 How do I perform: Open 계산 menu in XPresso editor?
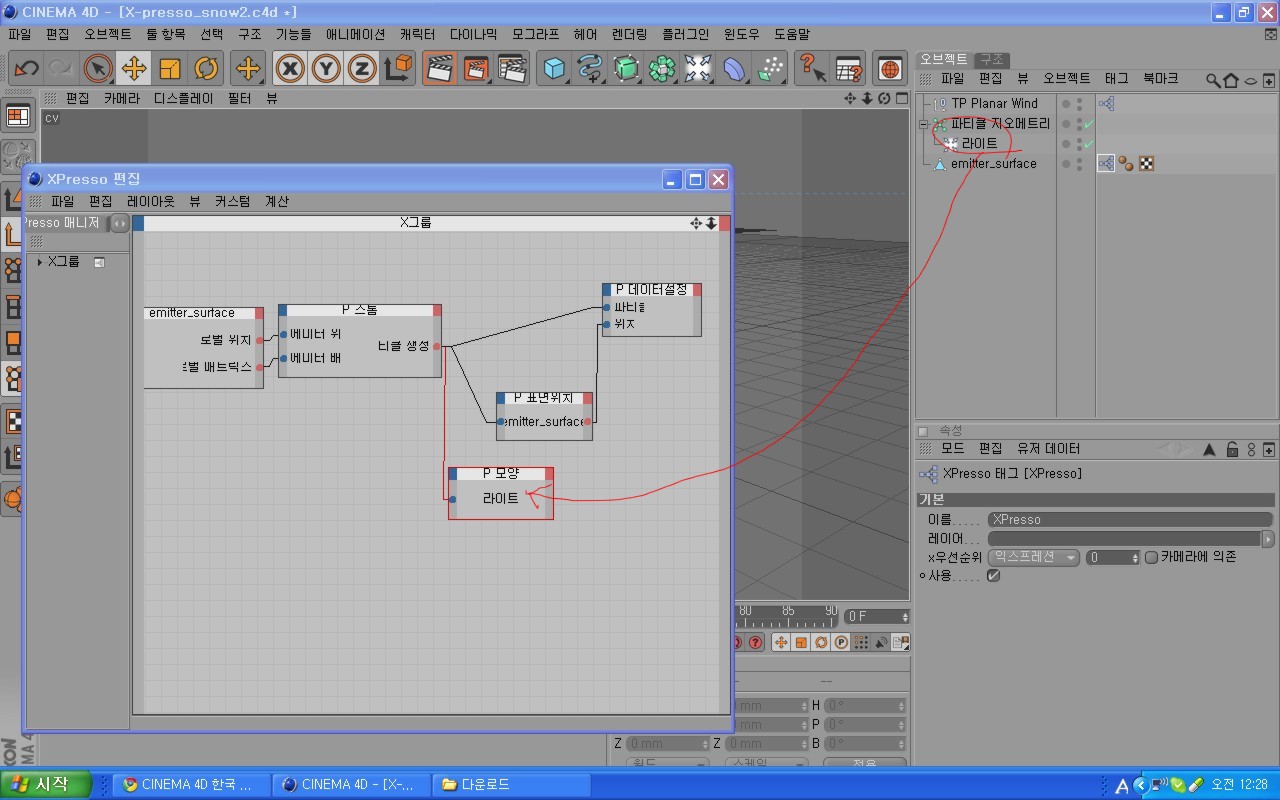pyautogui.click(x=277, y=201)
